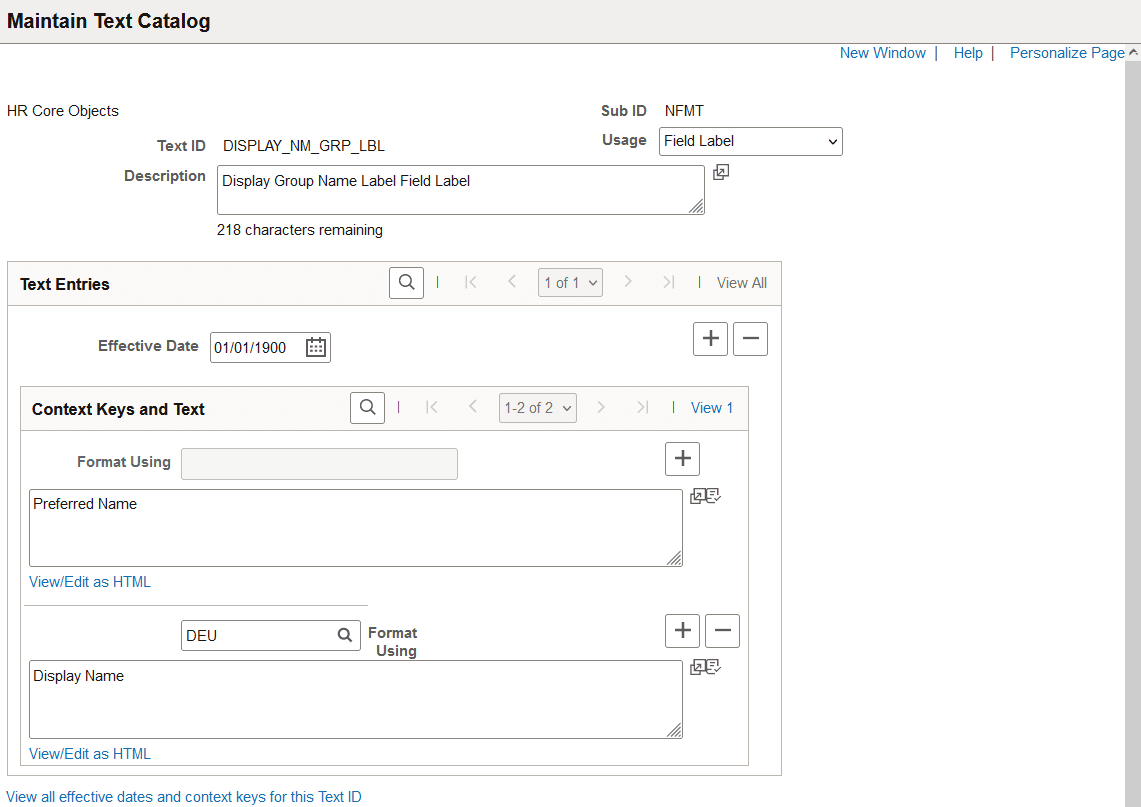This screenshot has height=807, width=1141.
Task: Add a new text entry row with the plus button
Action: point(710,338)
